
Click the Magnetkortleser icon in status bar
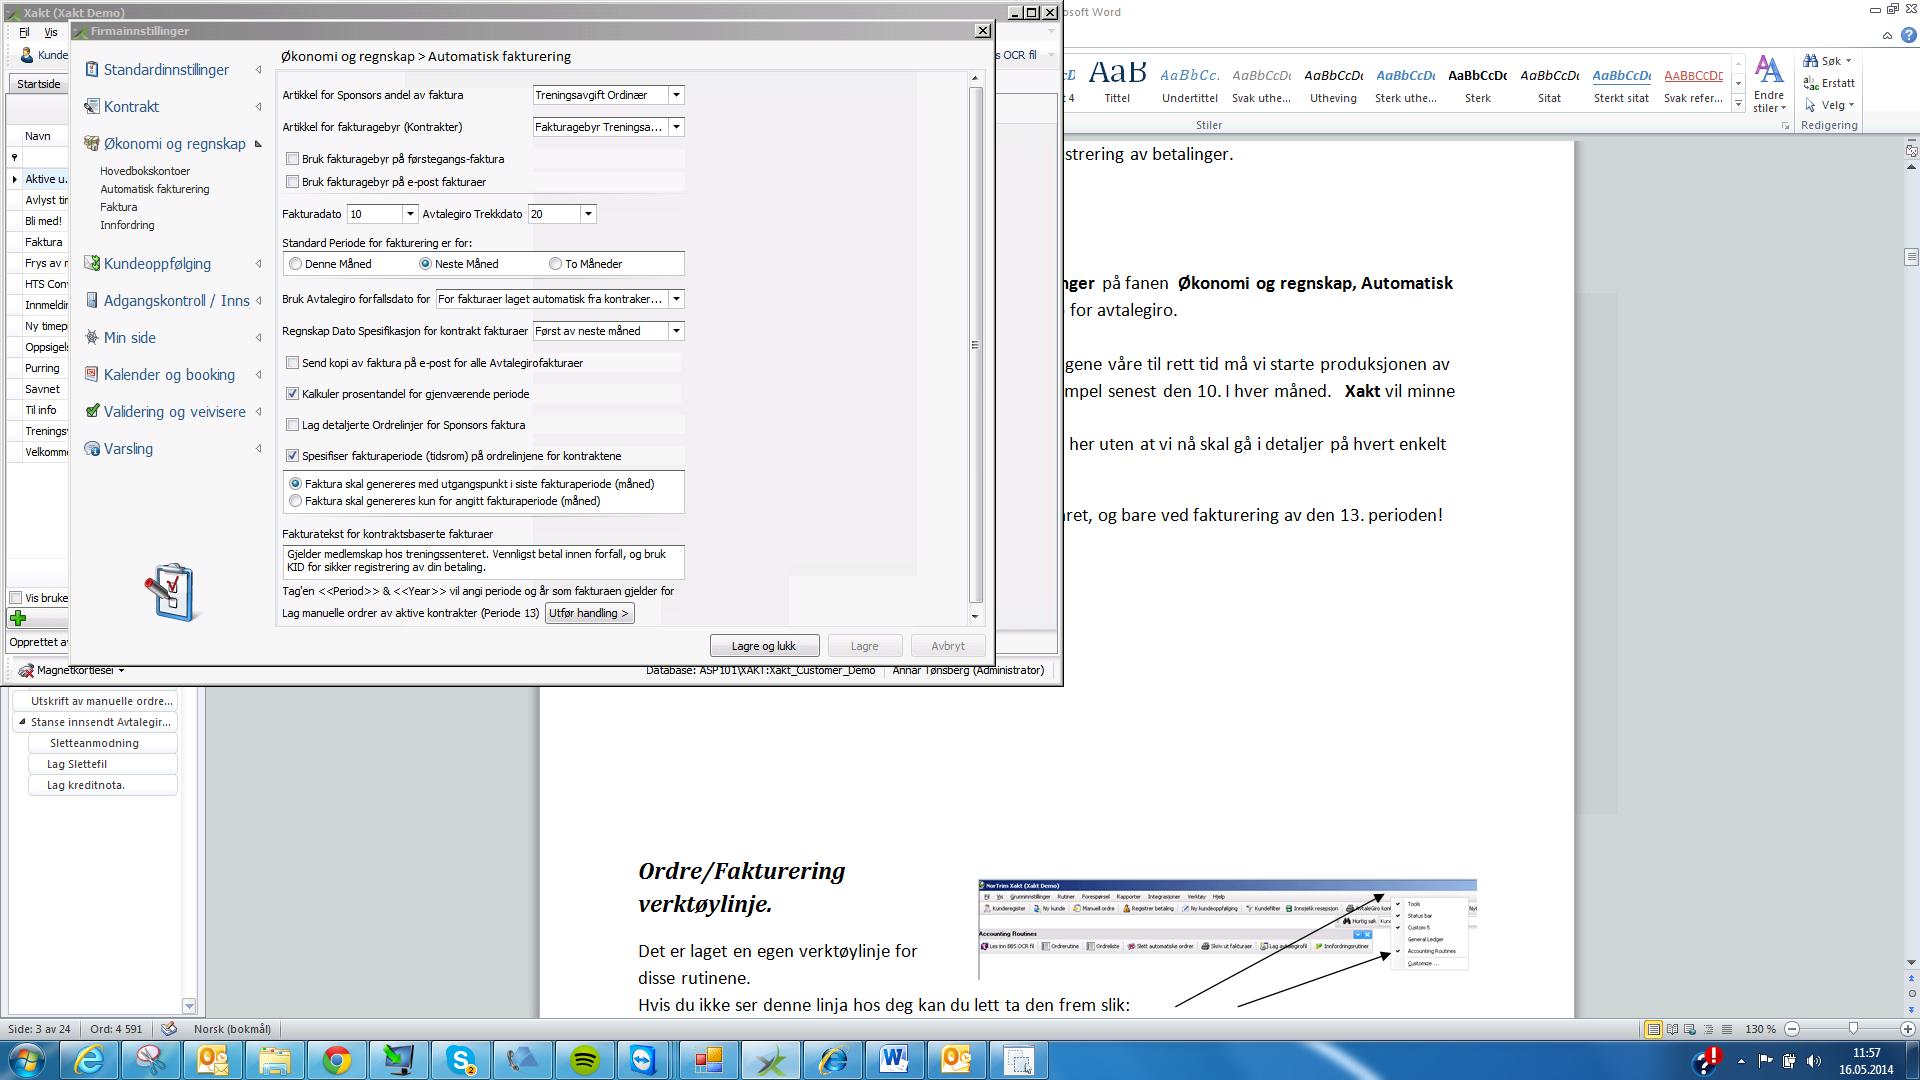(x=26, y=670)
